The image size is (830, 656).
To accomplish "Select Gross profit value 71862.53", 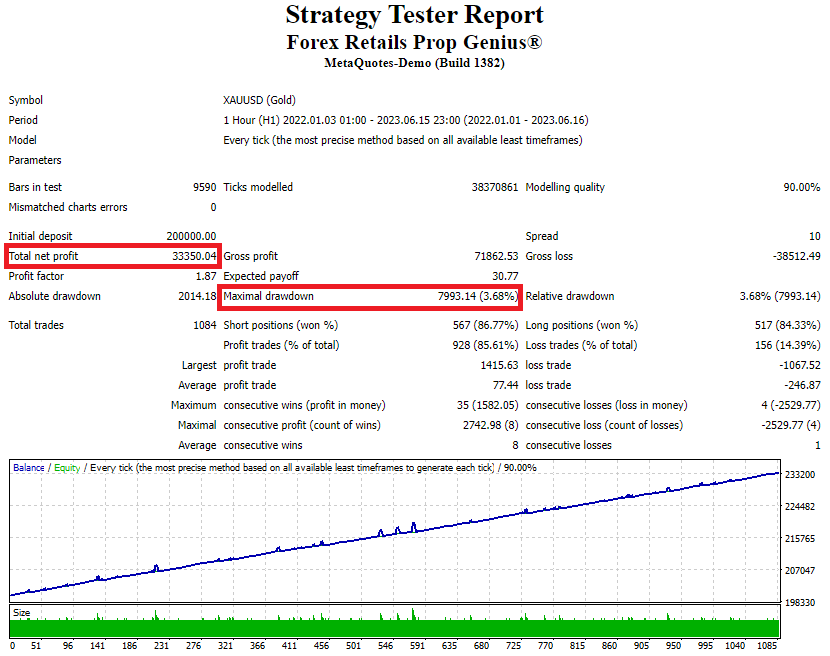I will pos(496,256).
